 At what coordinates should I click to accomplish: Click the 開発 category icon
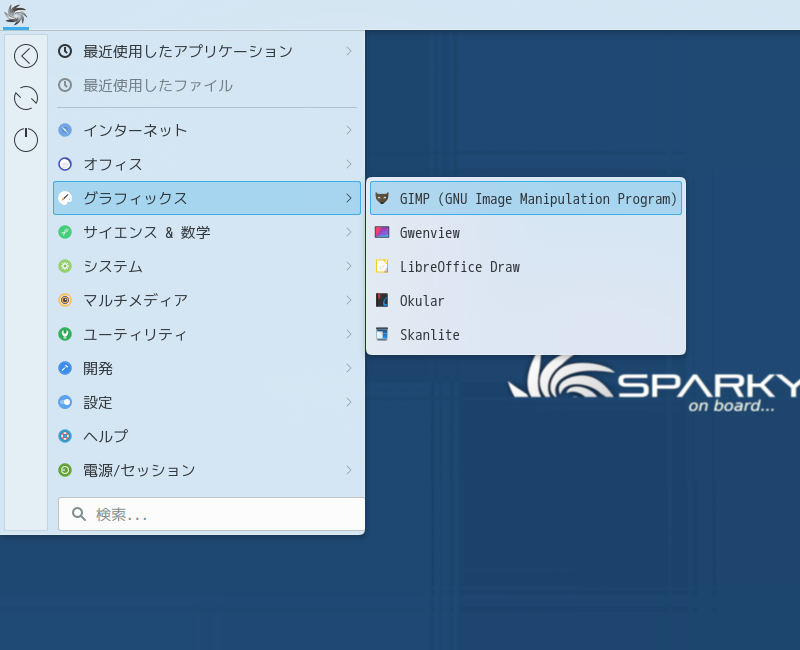click(x=65, y=368)
